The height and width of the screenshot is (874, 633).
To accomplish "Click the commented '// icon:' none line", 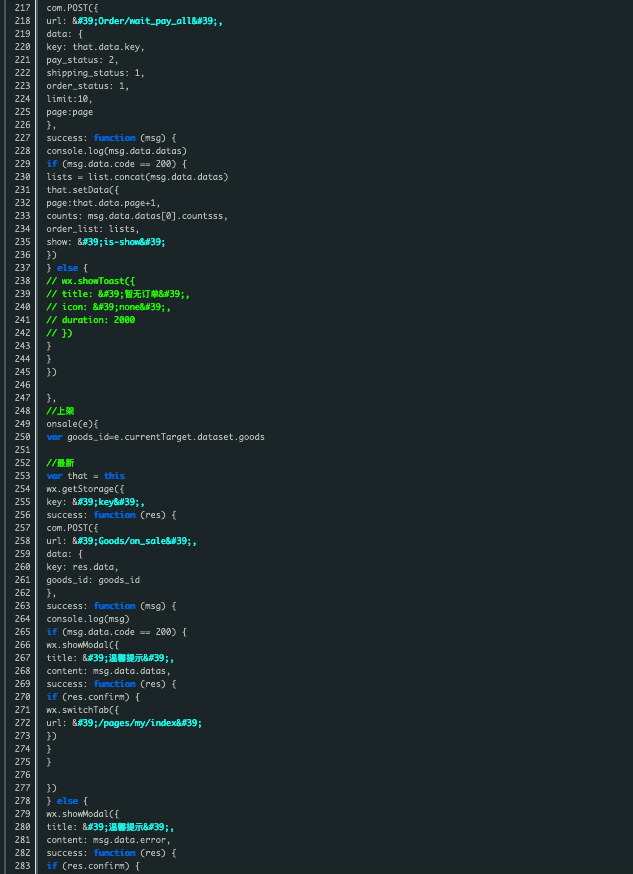I will coord(108,307).
